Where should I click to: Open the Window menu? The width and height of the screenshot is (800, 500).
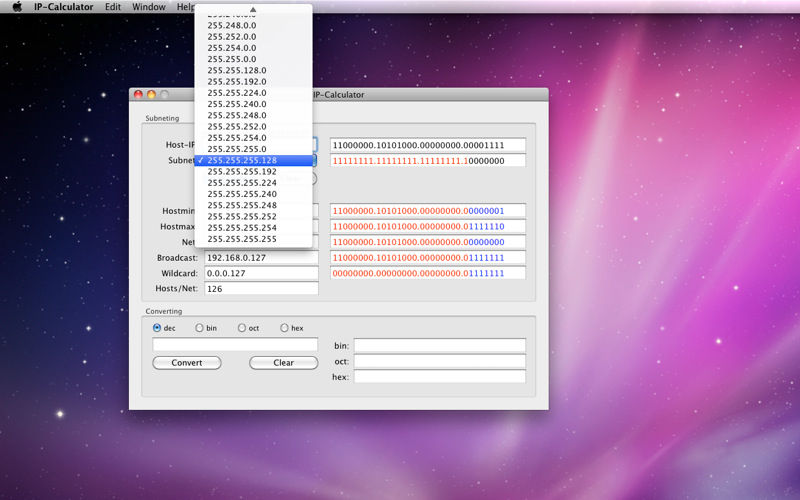click(x=148, y=7)
